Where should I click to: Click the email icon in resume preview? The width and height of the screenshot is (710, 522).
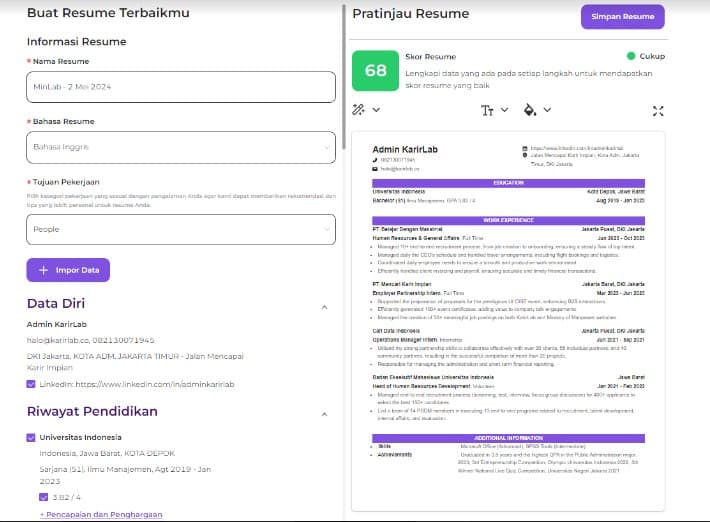coord(375,169)
